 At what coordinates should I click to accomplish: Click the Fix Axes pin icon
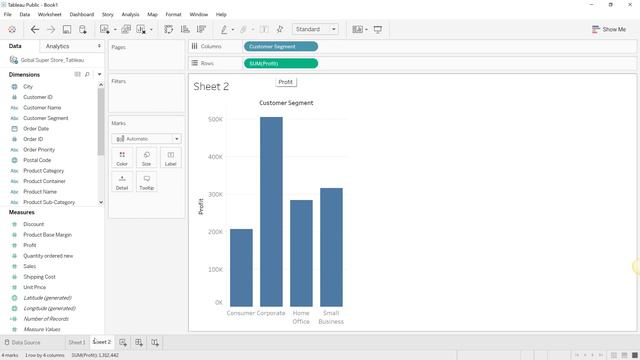pyautogui.click(x=280, y=29)
